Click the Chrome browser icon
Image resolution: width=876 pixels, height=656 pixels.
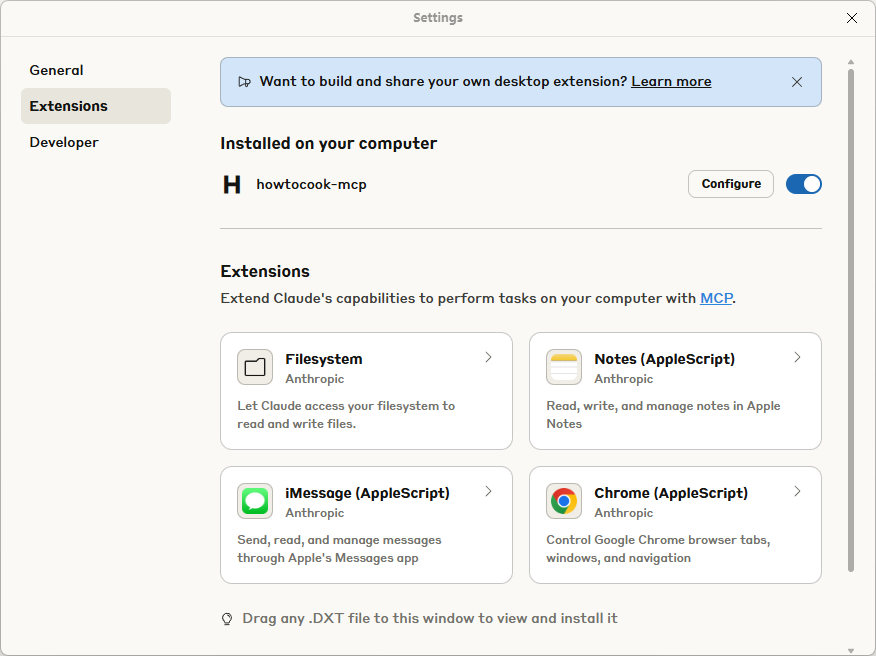click(x=564, y=501)
